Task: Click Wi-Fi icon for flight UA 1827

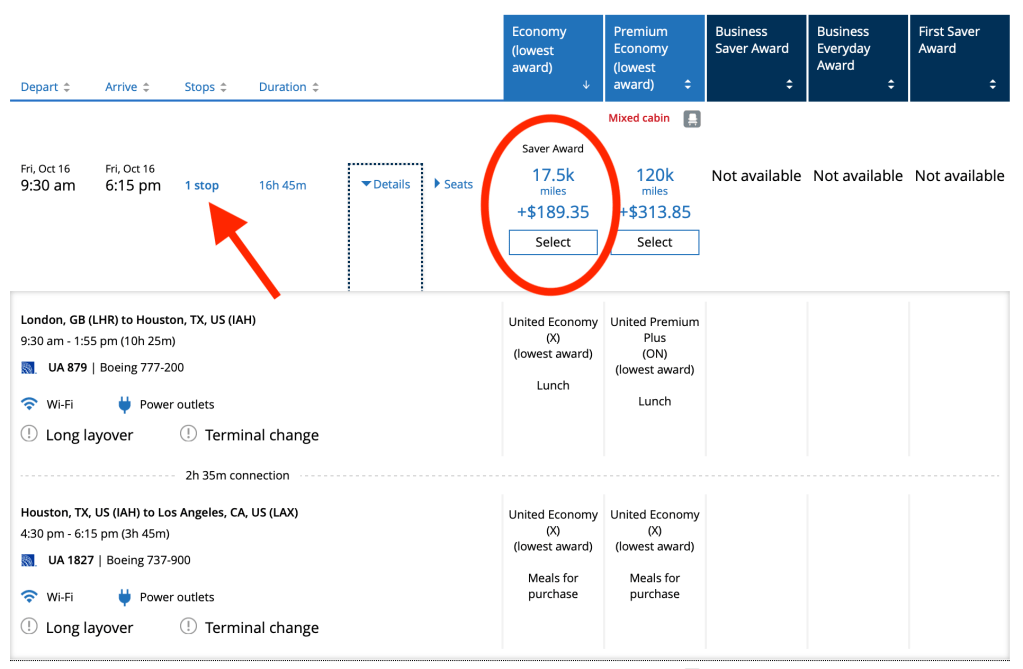Action: (30, 597)
